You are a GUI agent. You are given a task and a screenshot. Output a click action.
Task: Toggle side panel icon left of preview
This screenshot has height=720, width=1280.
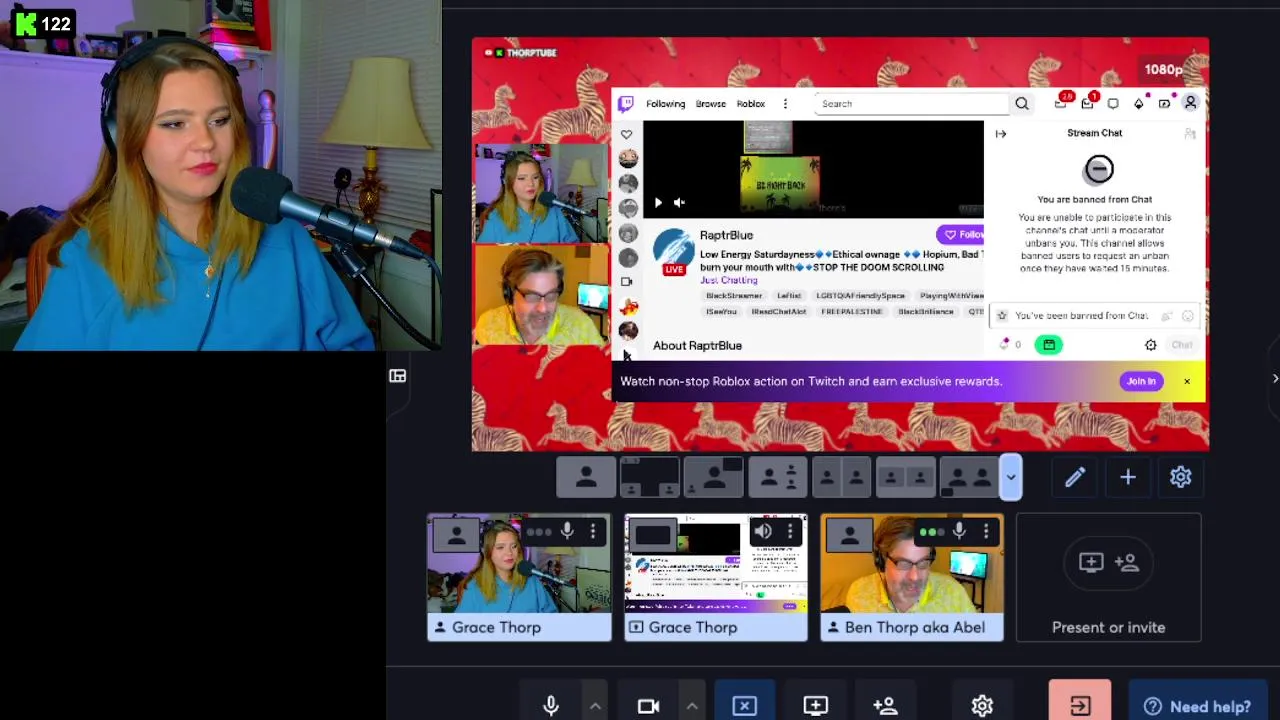[398, 376]
